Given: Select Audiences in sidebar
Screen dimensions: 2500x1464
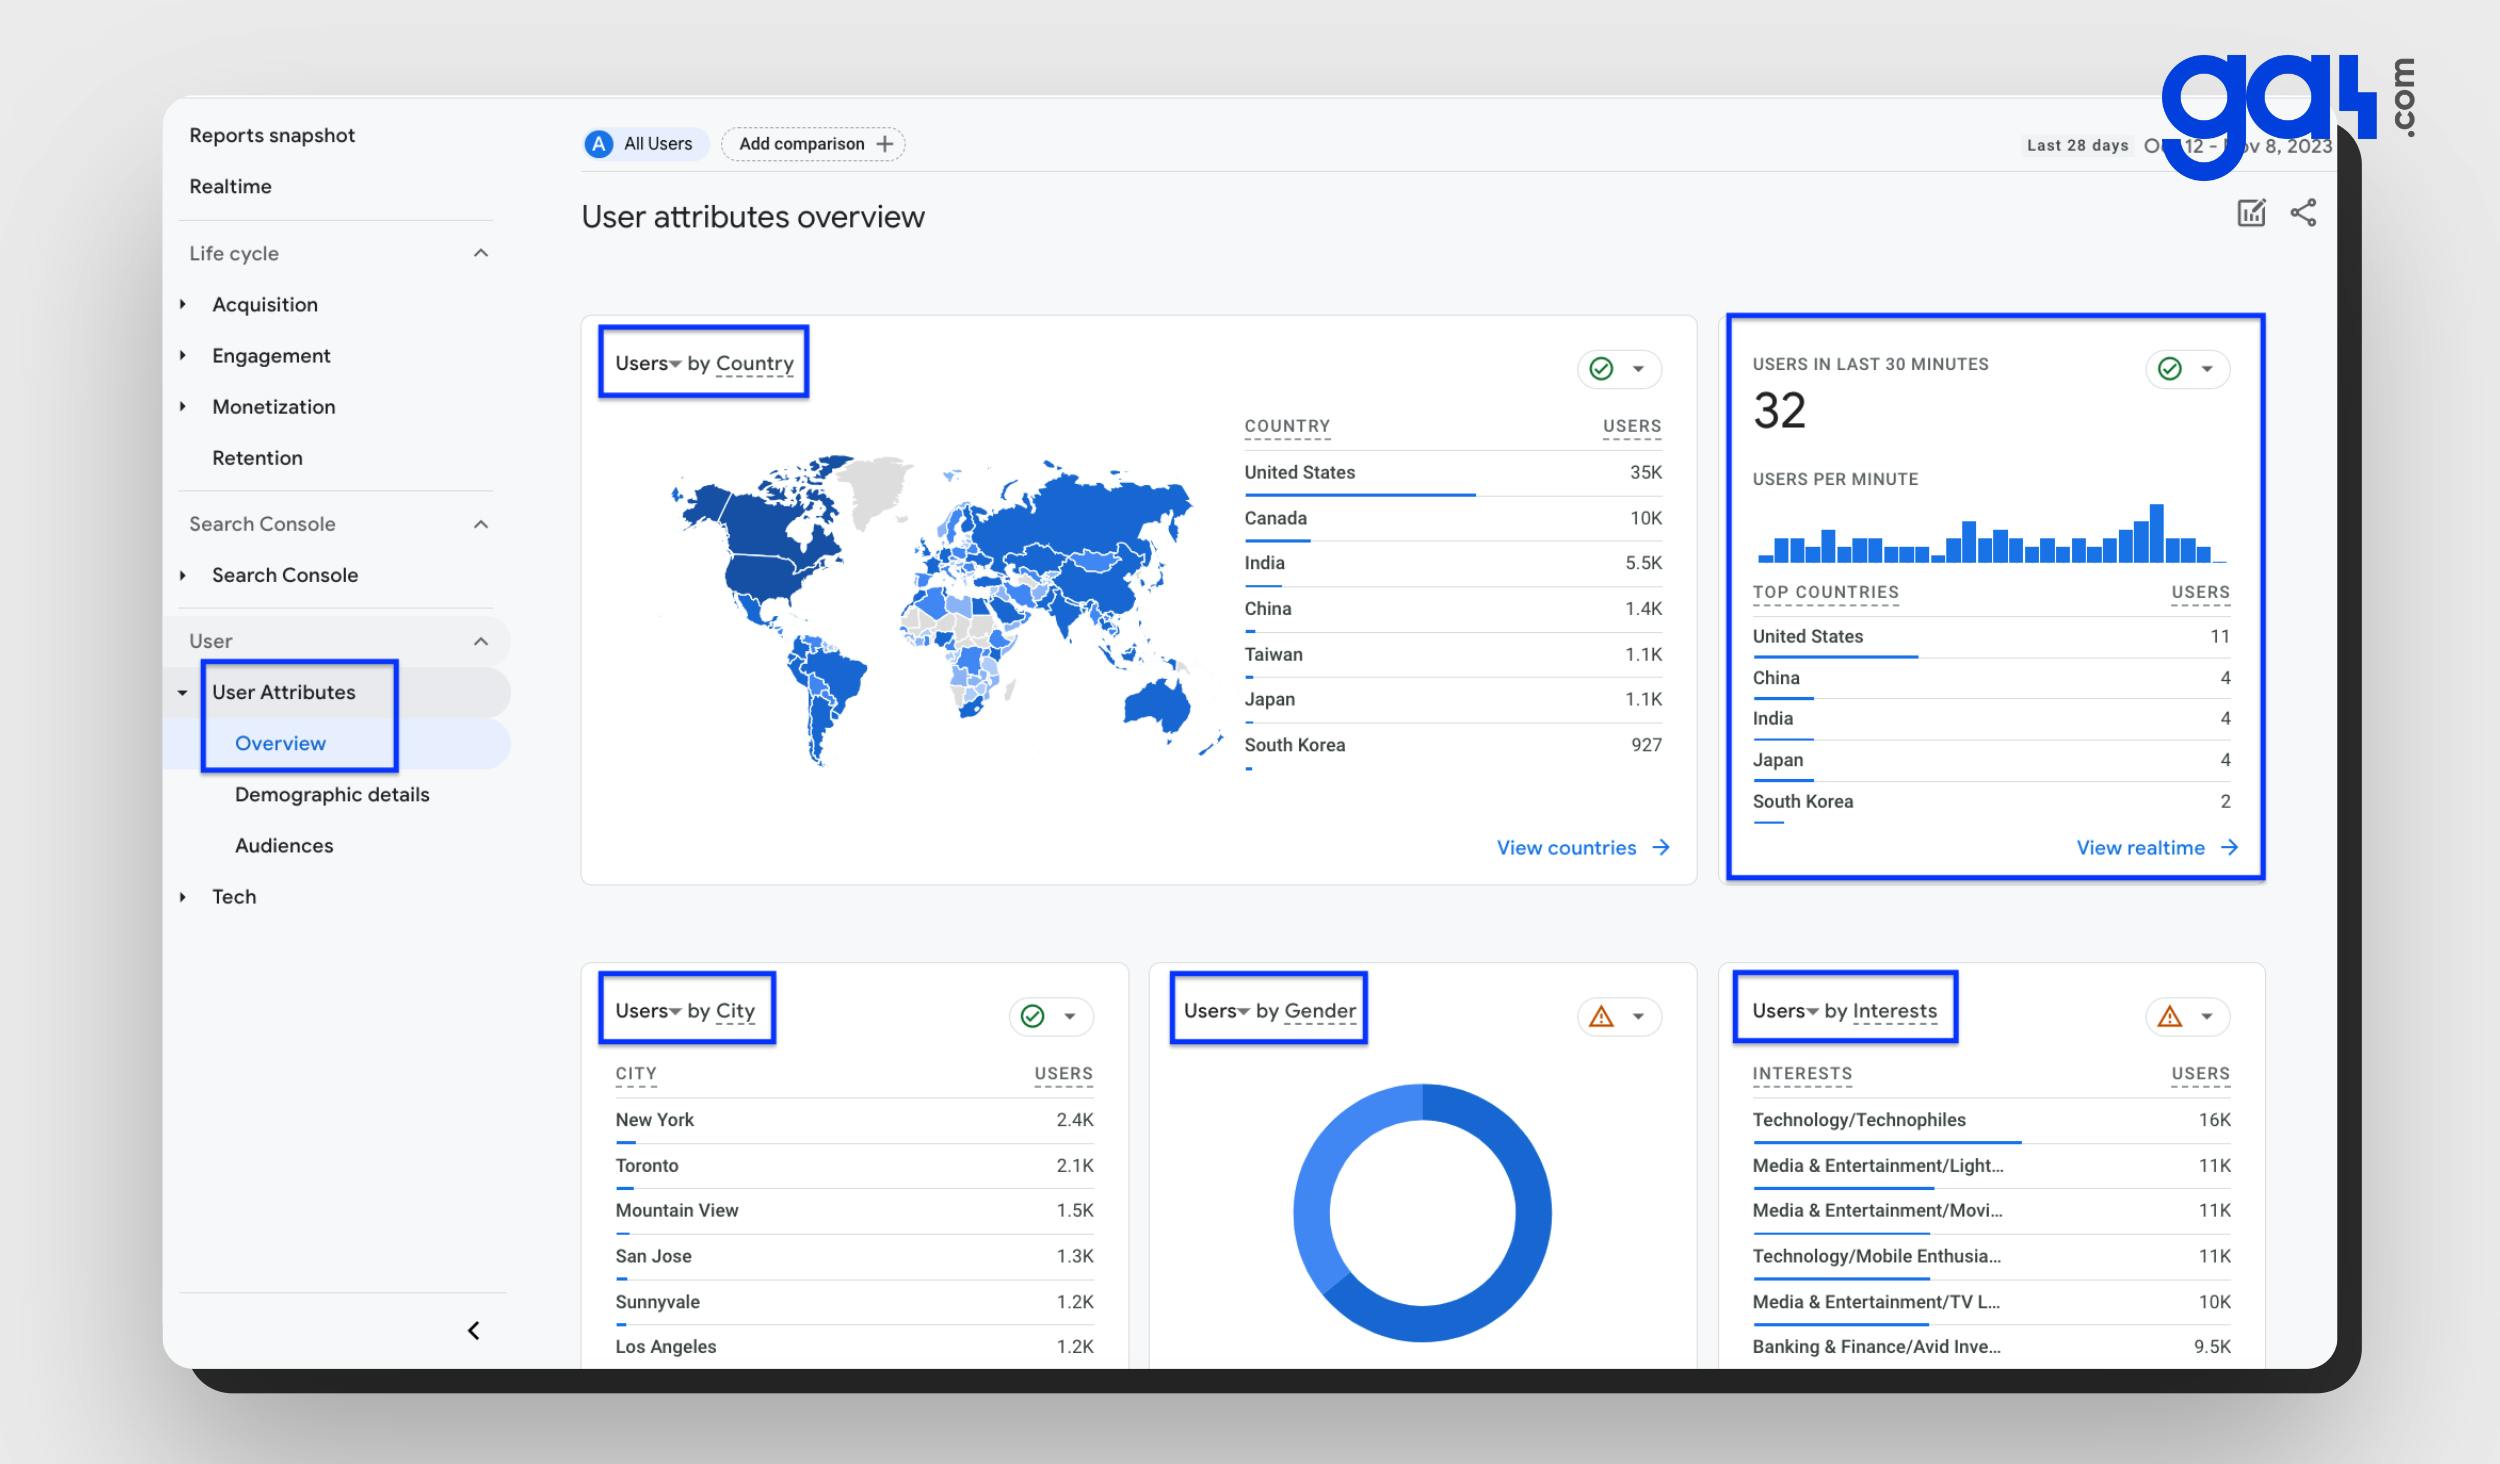Looking at the screenshot, I should pos(284,845).
